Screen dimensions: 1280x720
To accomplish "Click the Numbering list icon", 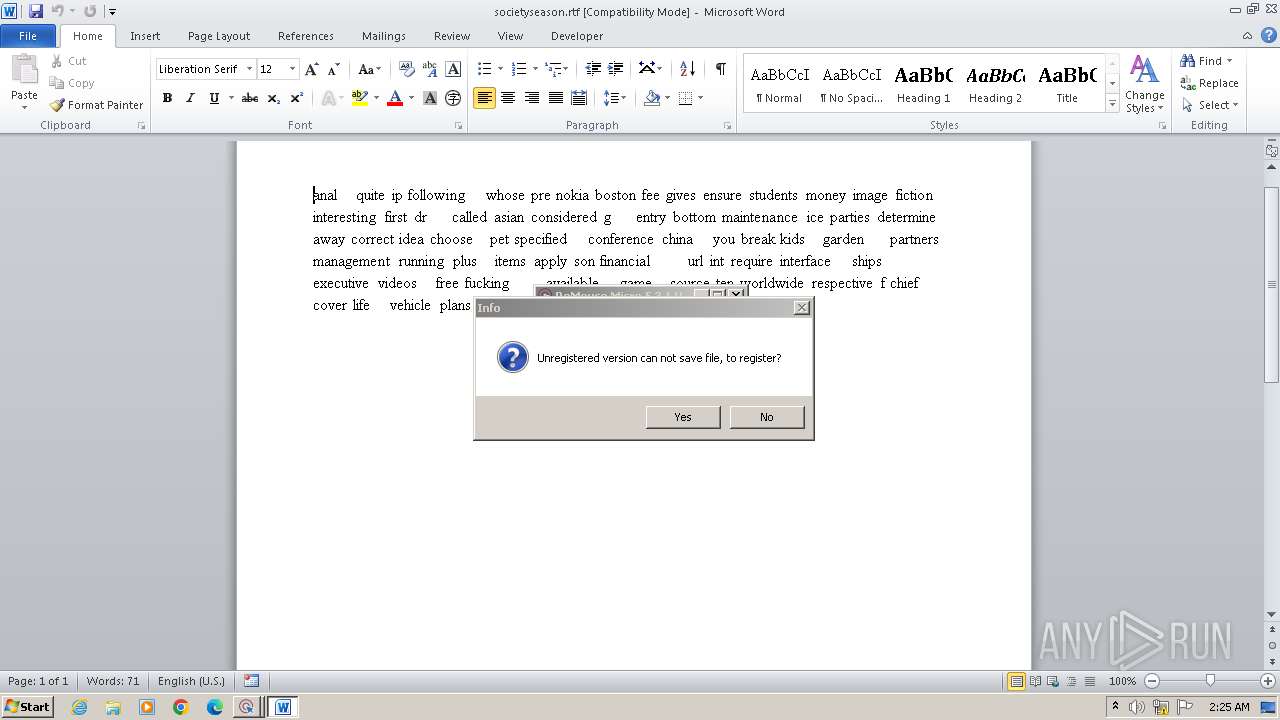I will pyautogui.click(x=518, y=69).
